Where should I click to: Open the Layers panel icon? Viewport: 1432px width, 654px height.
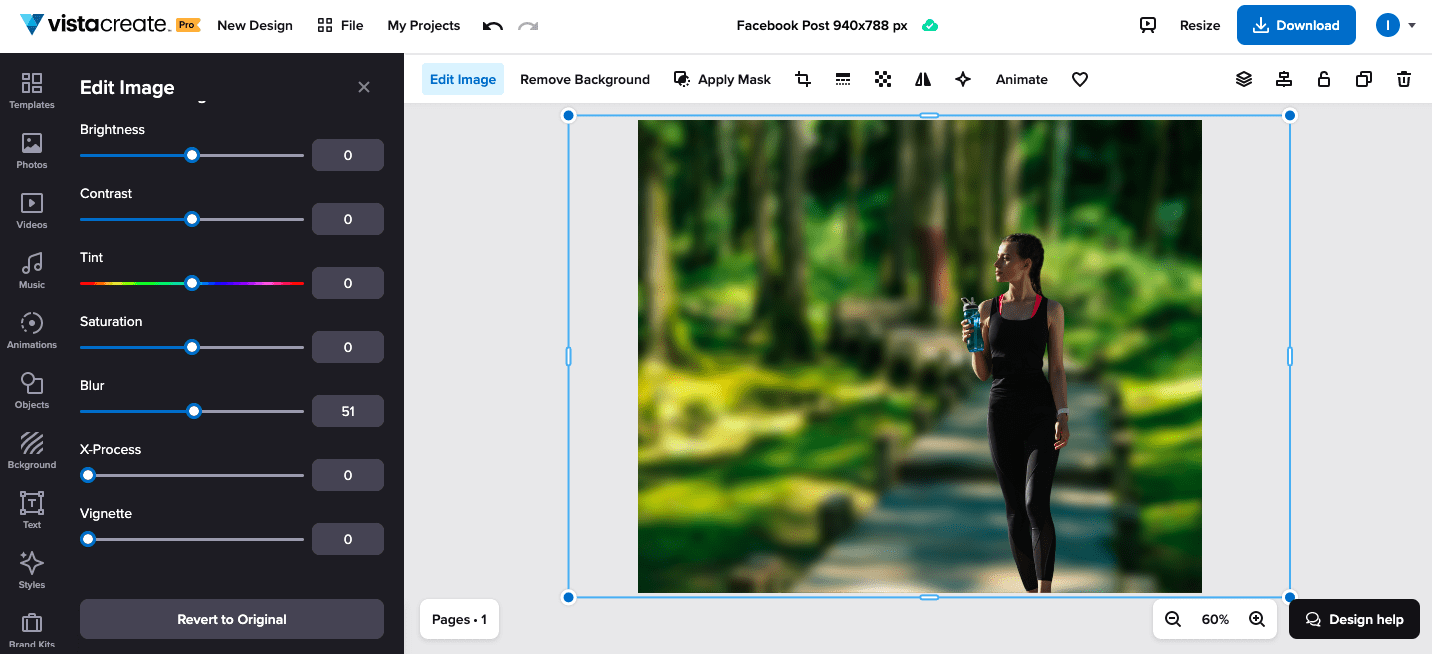[x=1243, y=79]
